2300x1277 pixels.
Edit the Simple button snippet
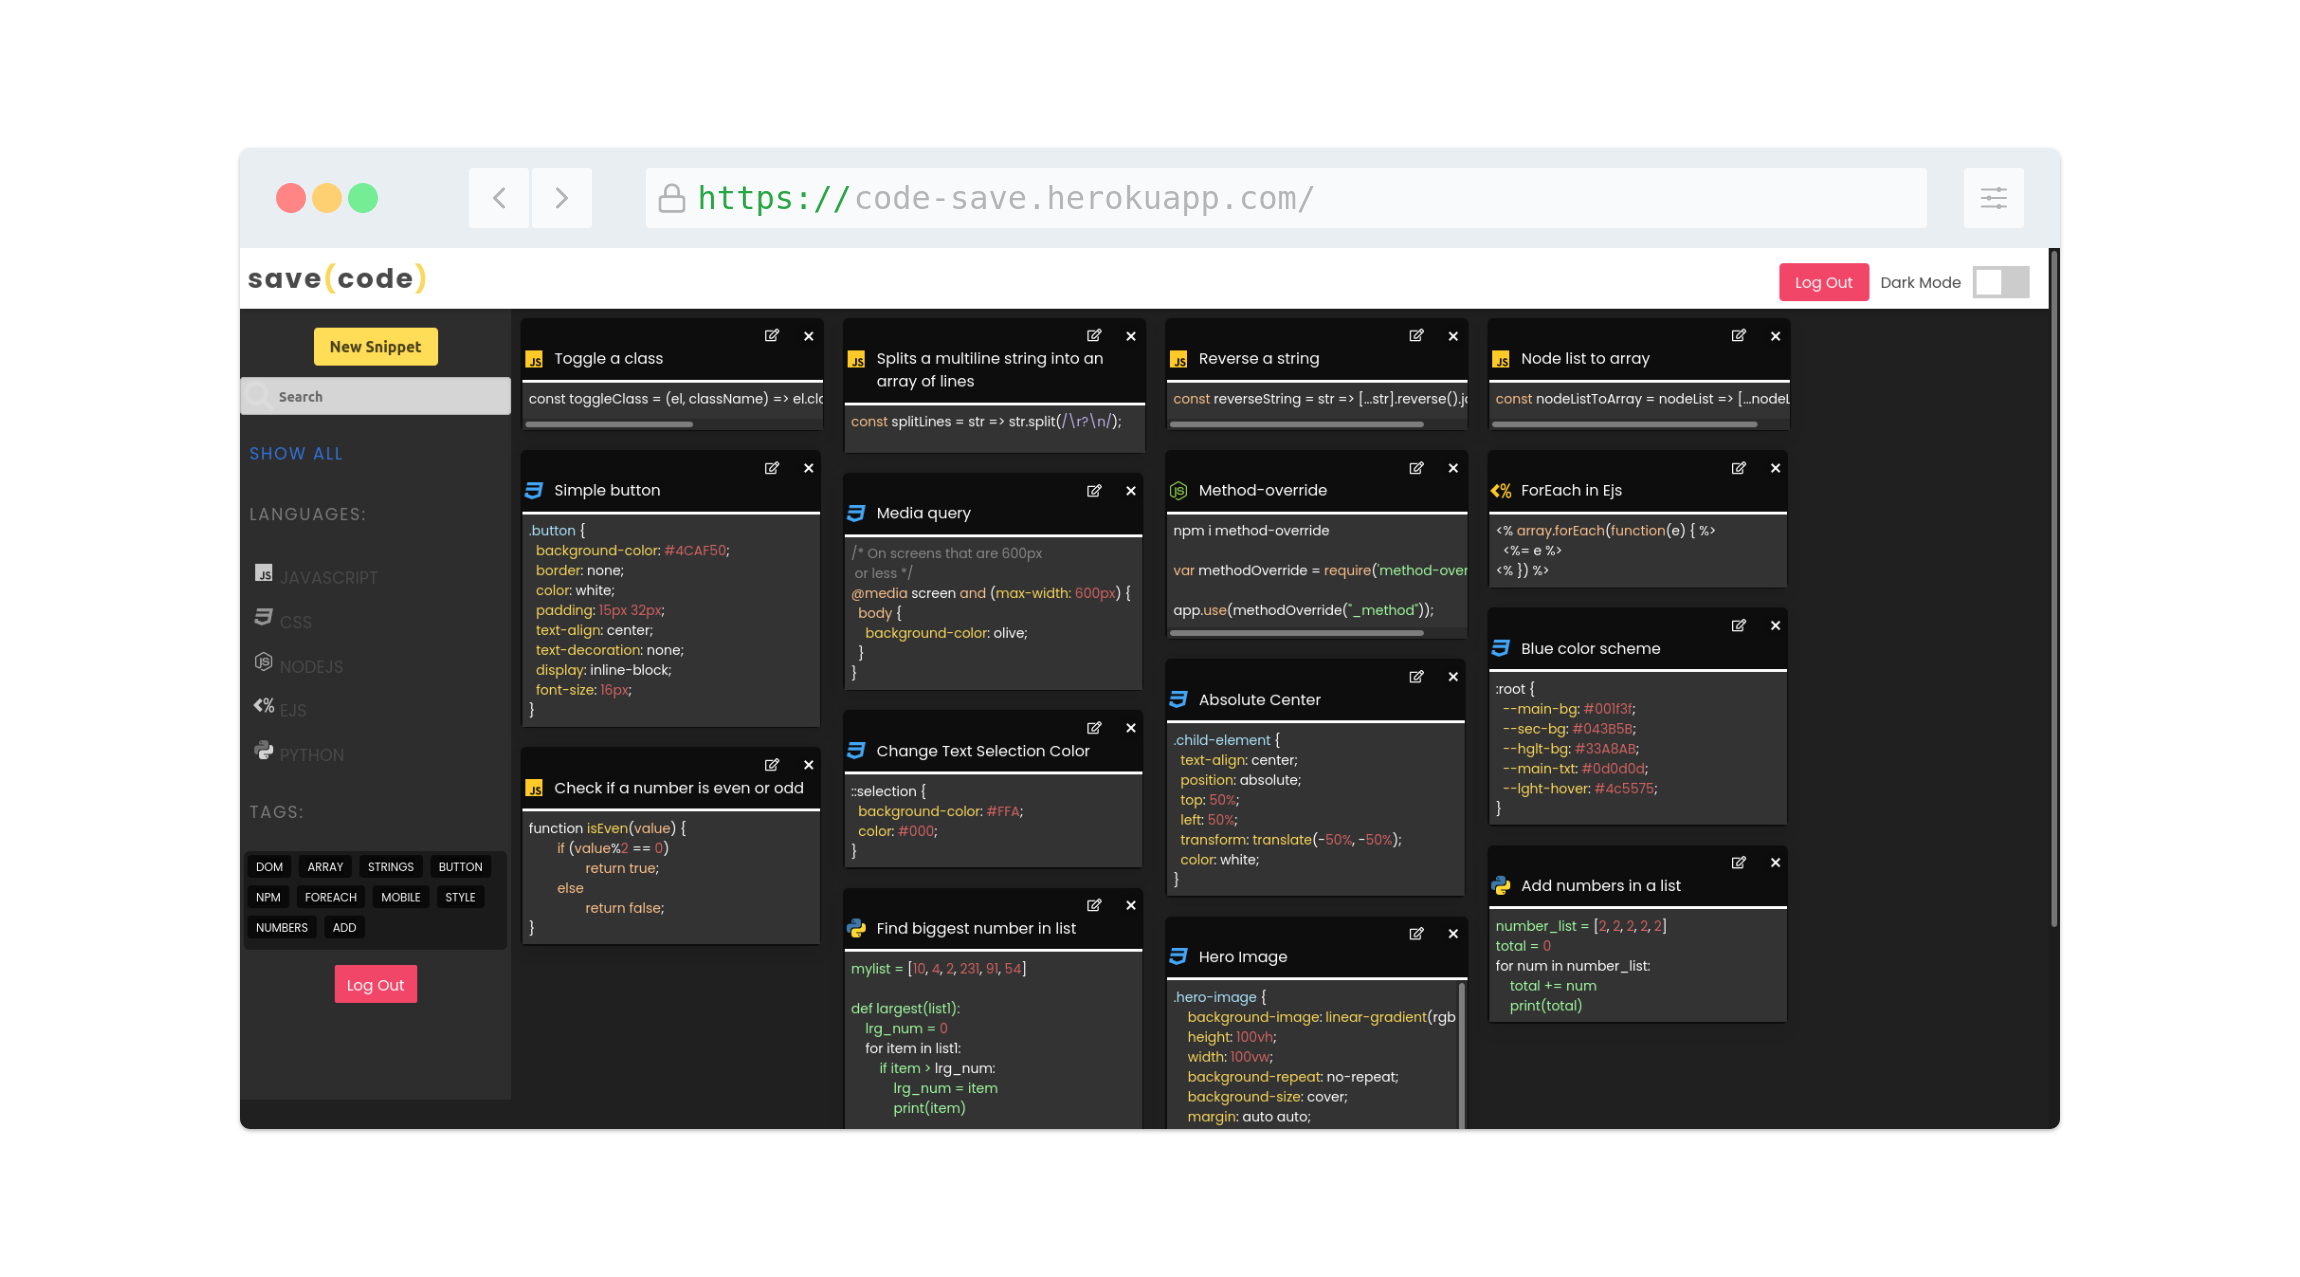pos(772,468)
